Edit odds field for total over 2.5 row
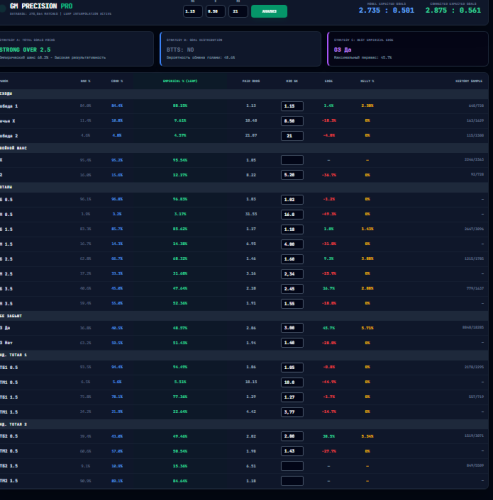The width and height of the screenshot is (493, 500). pos(292,259)
